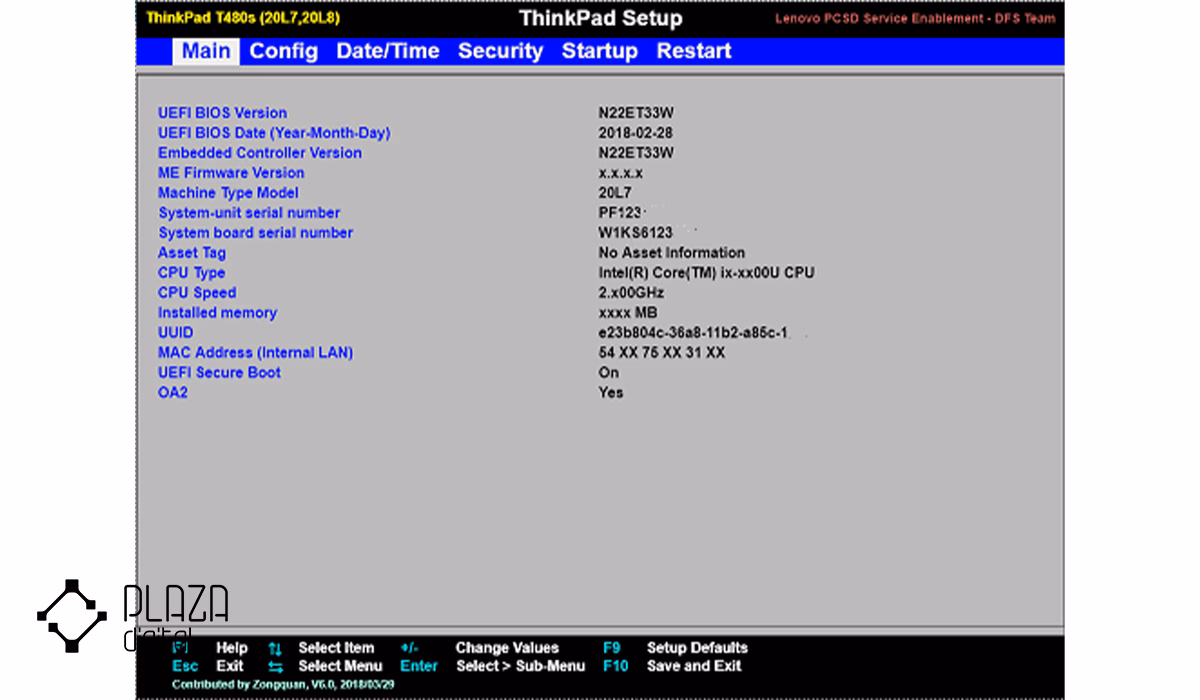Switch to the Main tab

coord(206,51)
